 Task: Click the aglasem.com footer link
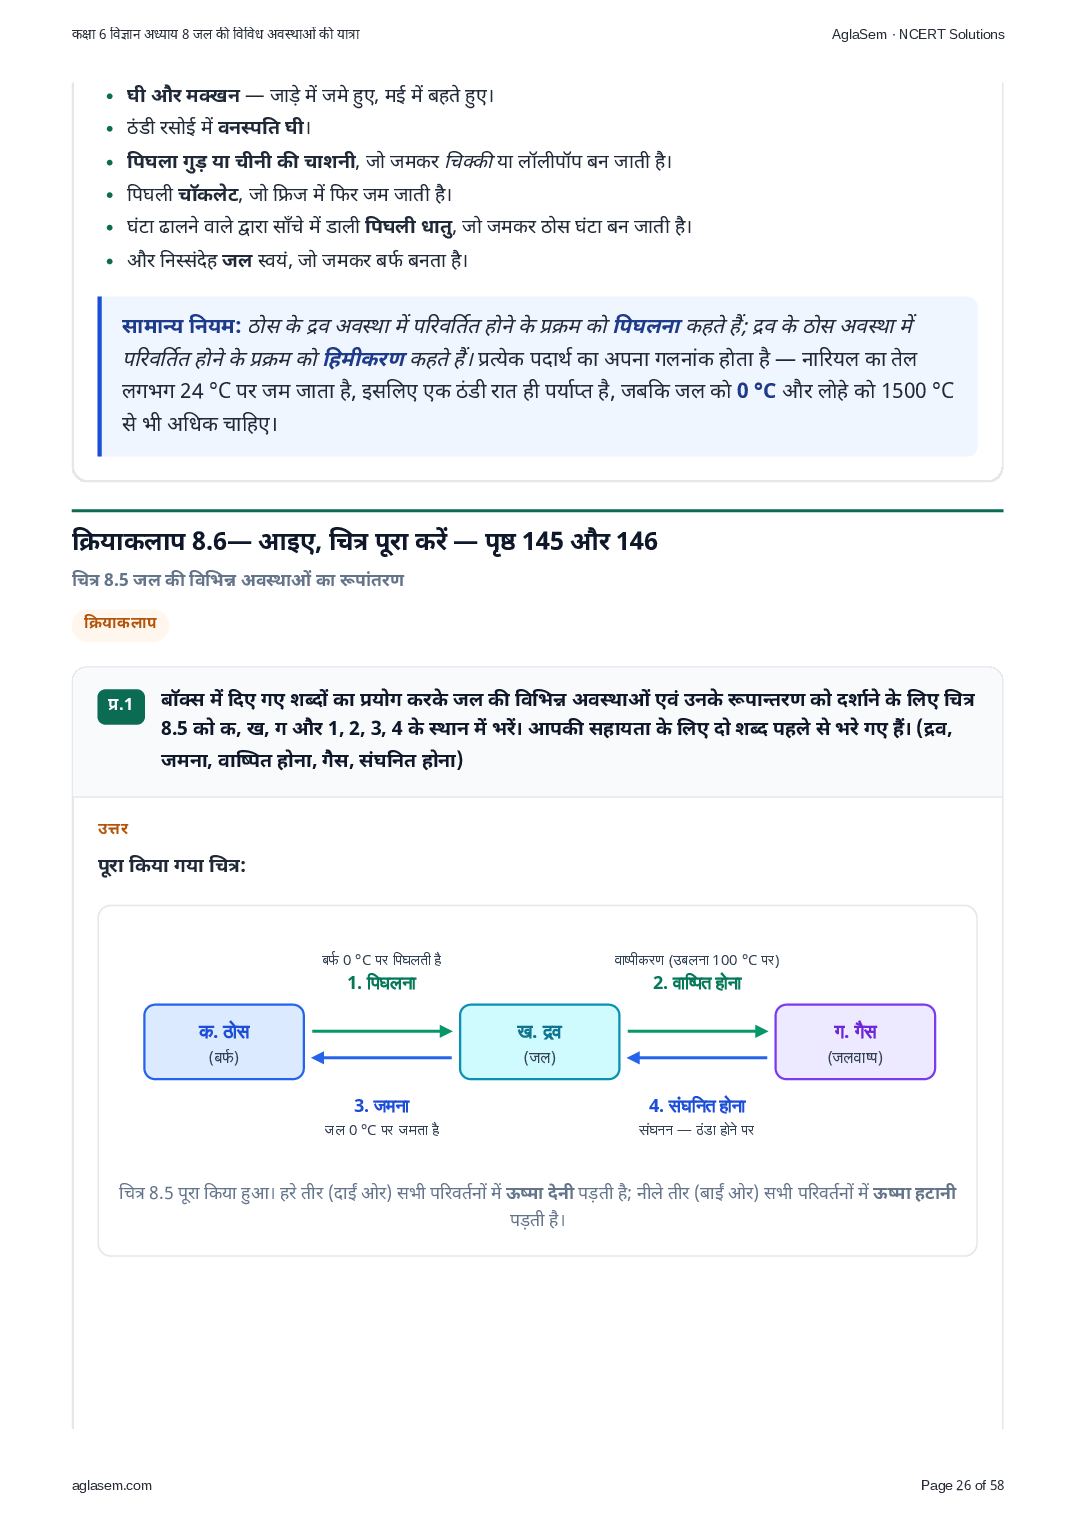112,1485
